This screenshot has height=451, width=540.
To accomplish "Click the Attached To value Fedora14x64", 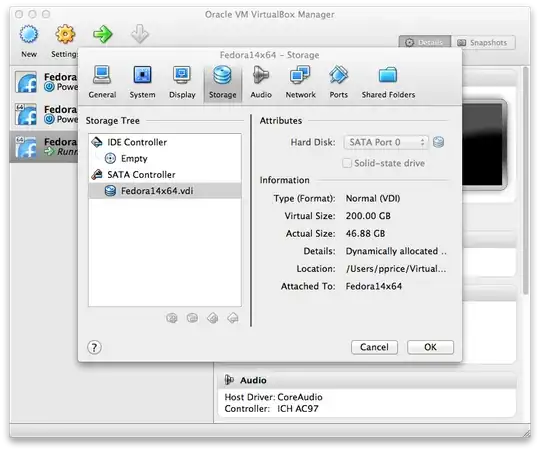I will (374, 286).
